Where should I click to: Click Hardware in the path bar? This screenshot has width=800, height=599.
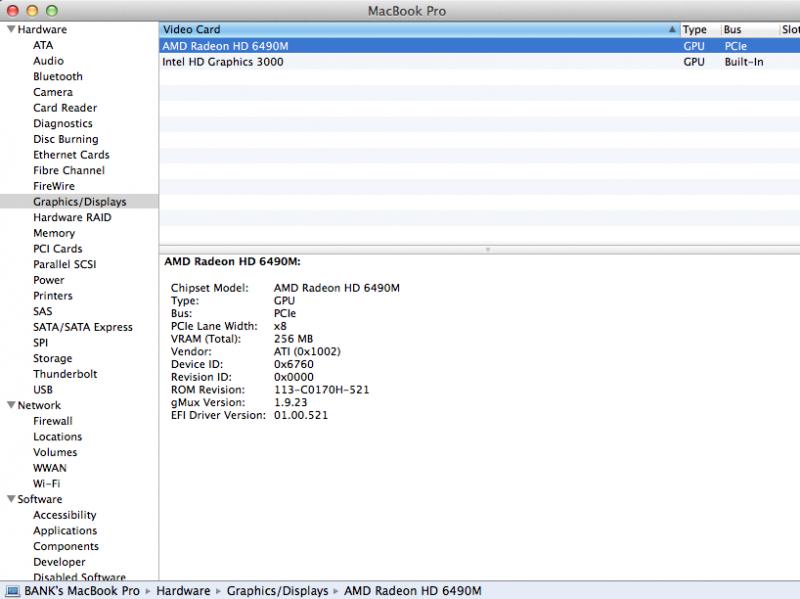(x=183, y=591)
